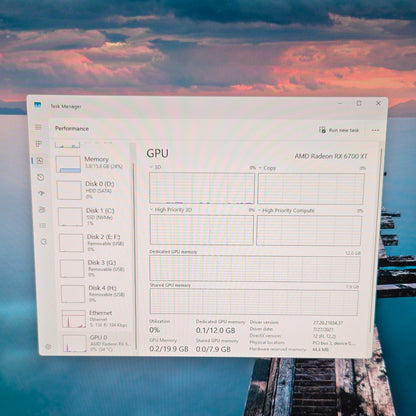This screenshot has width=416, height=416.
Task: Click the Memory usage thumbnail graph
Action: click(x=68, y=164)
